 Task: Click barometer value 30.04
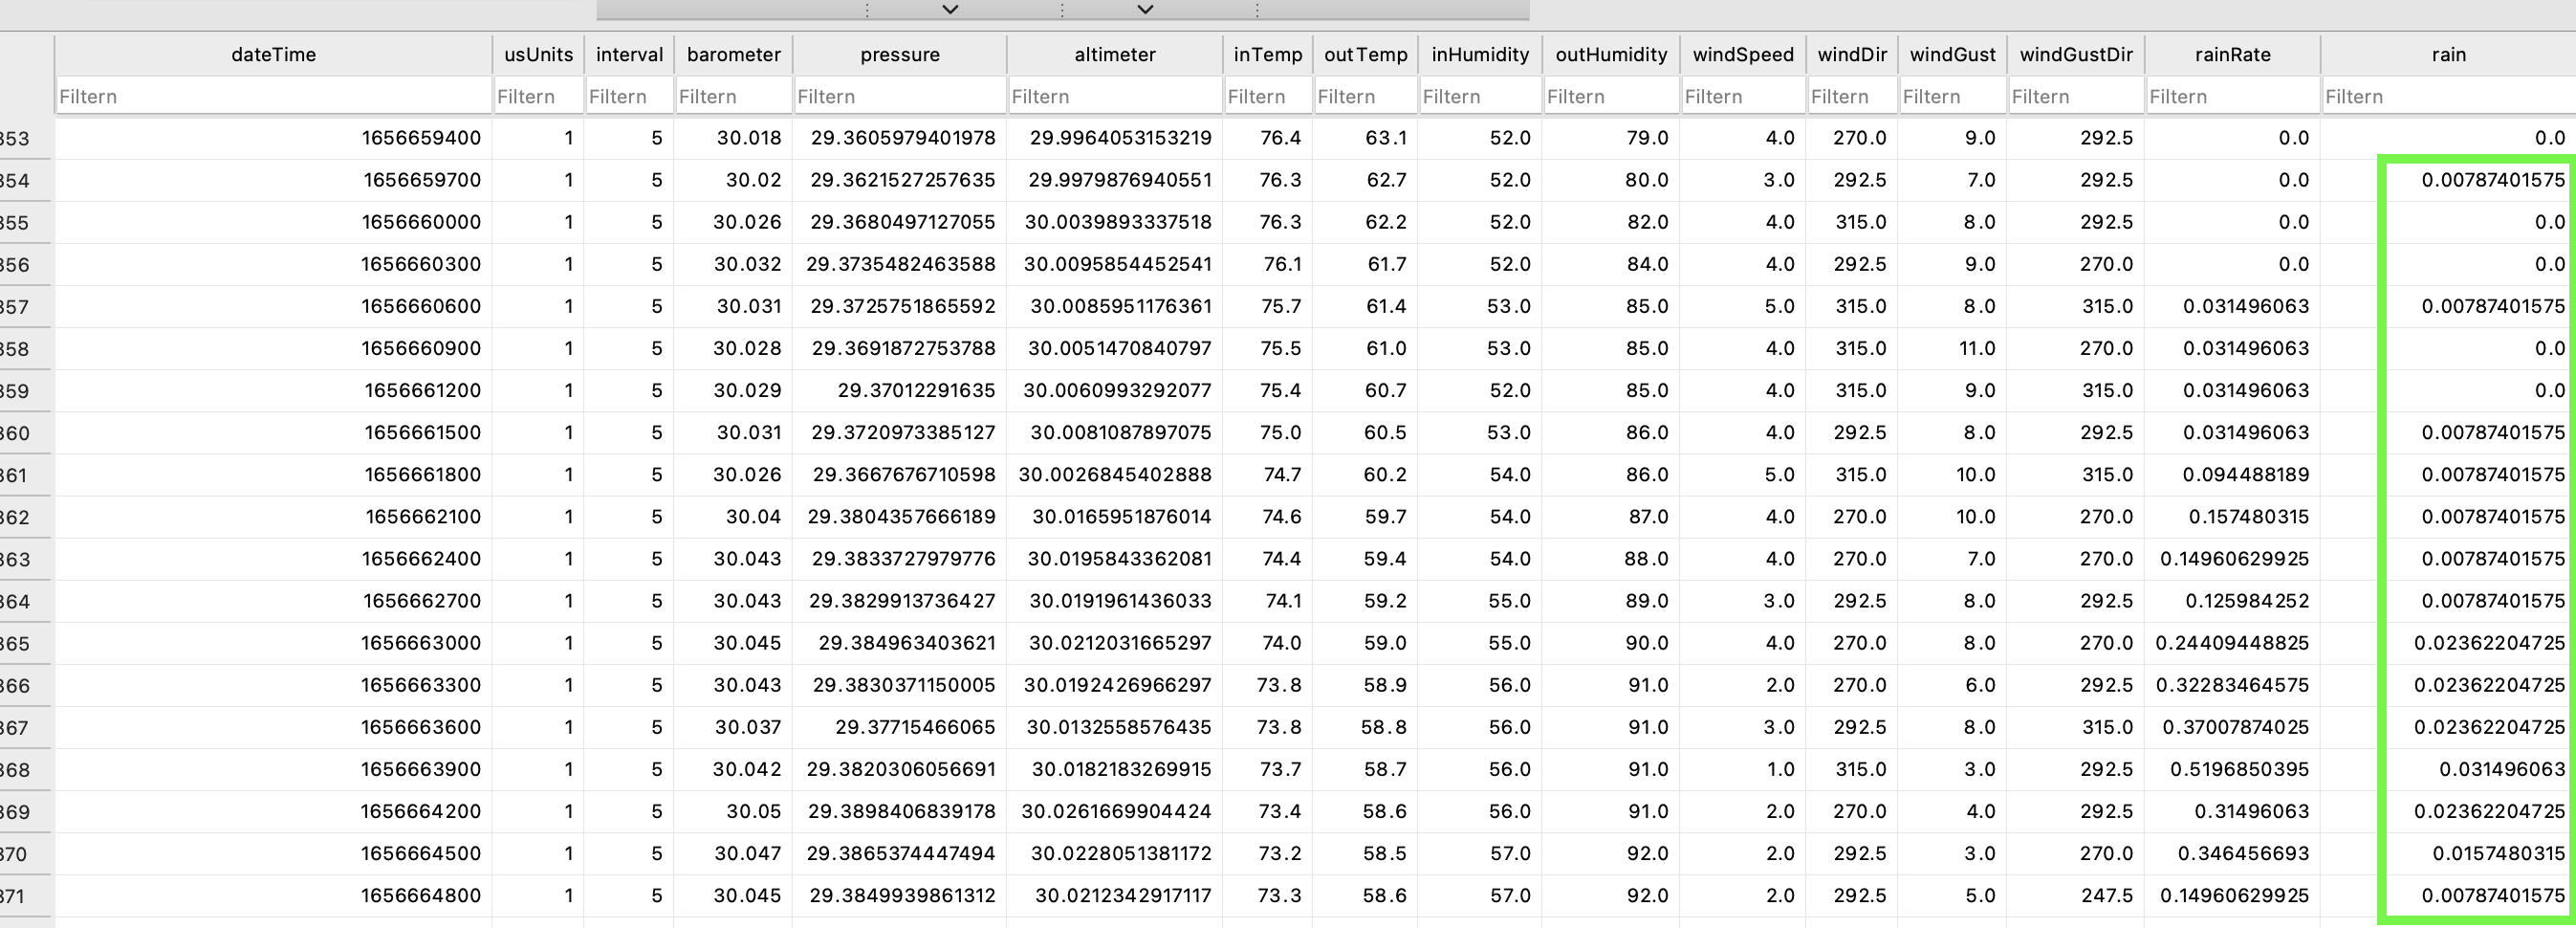click(733, 517)
